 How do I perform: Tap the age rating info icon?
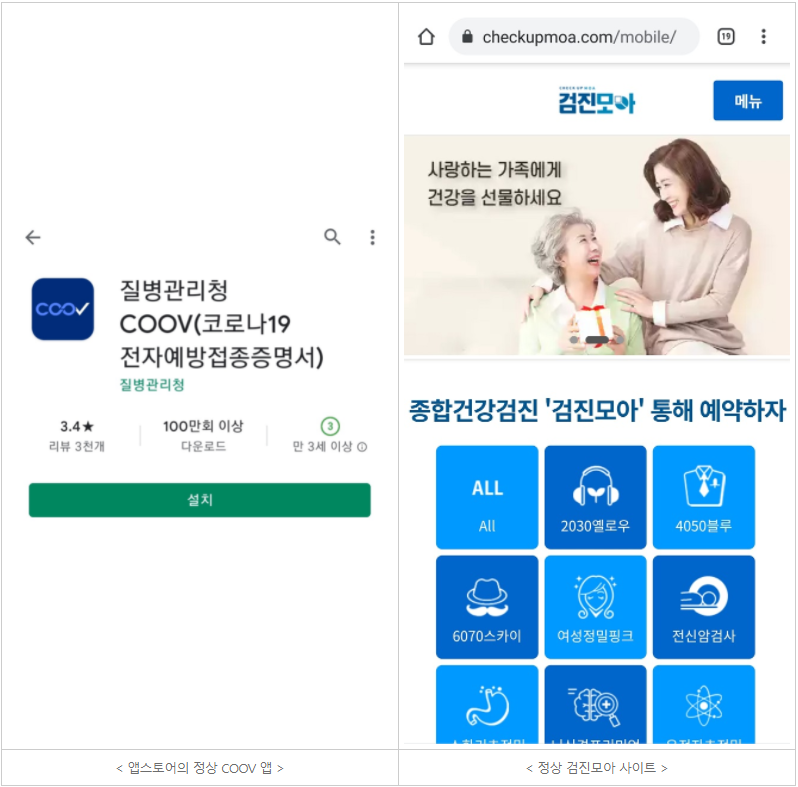click(362, 447)
